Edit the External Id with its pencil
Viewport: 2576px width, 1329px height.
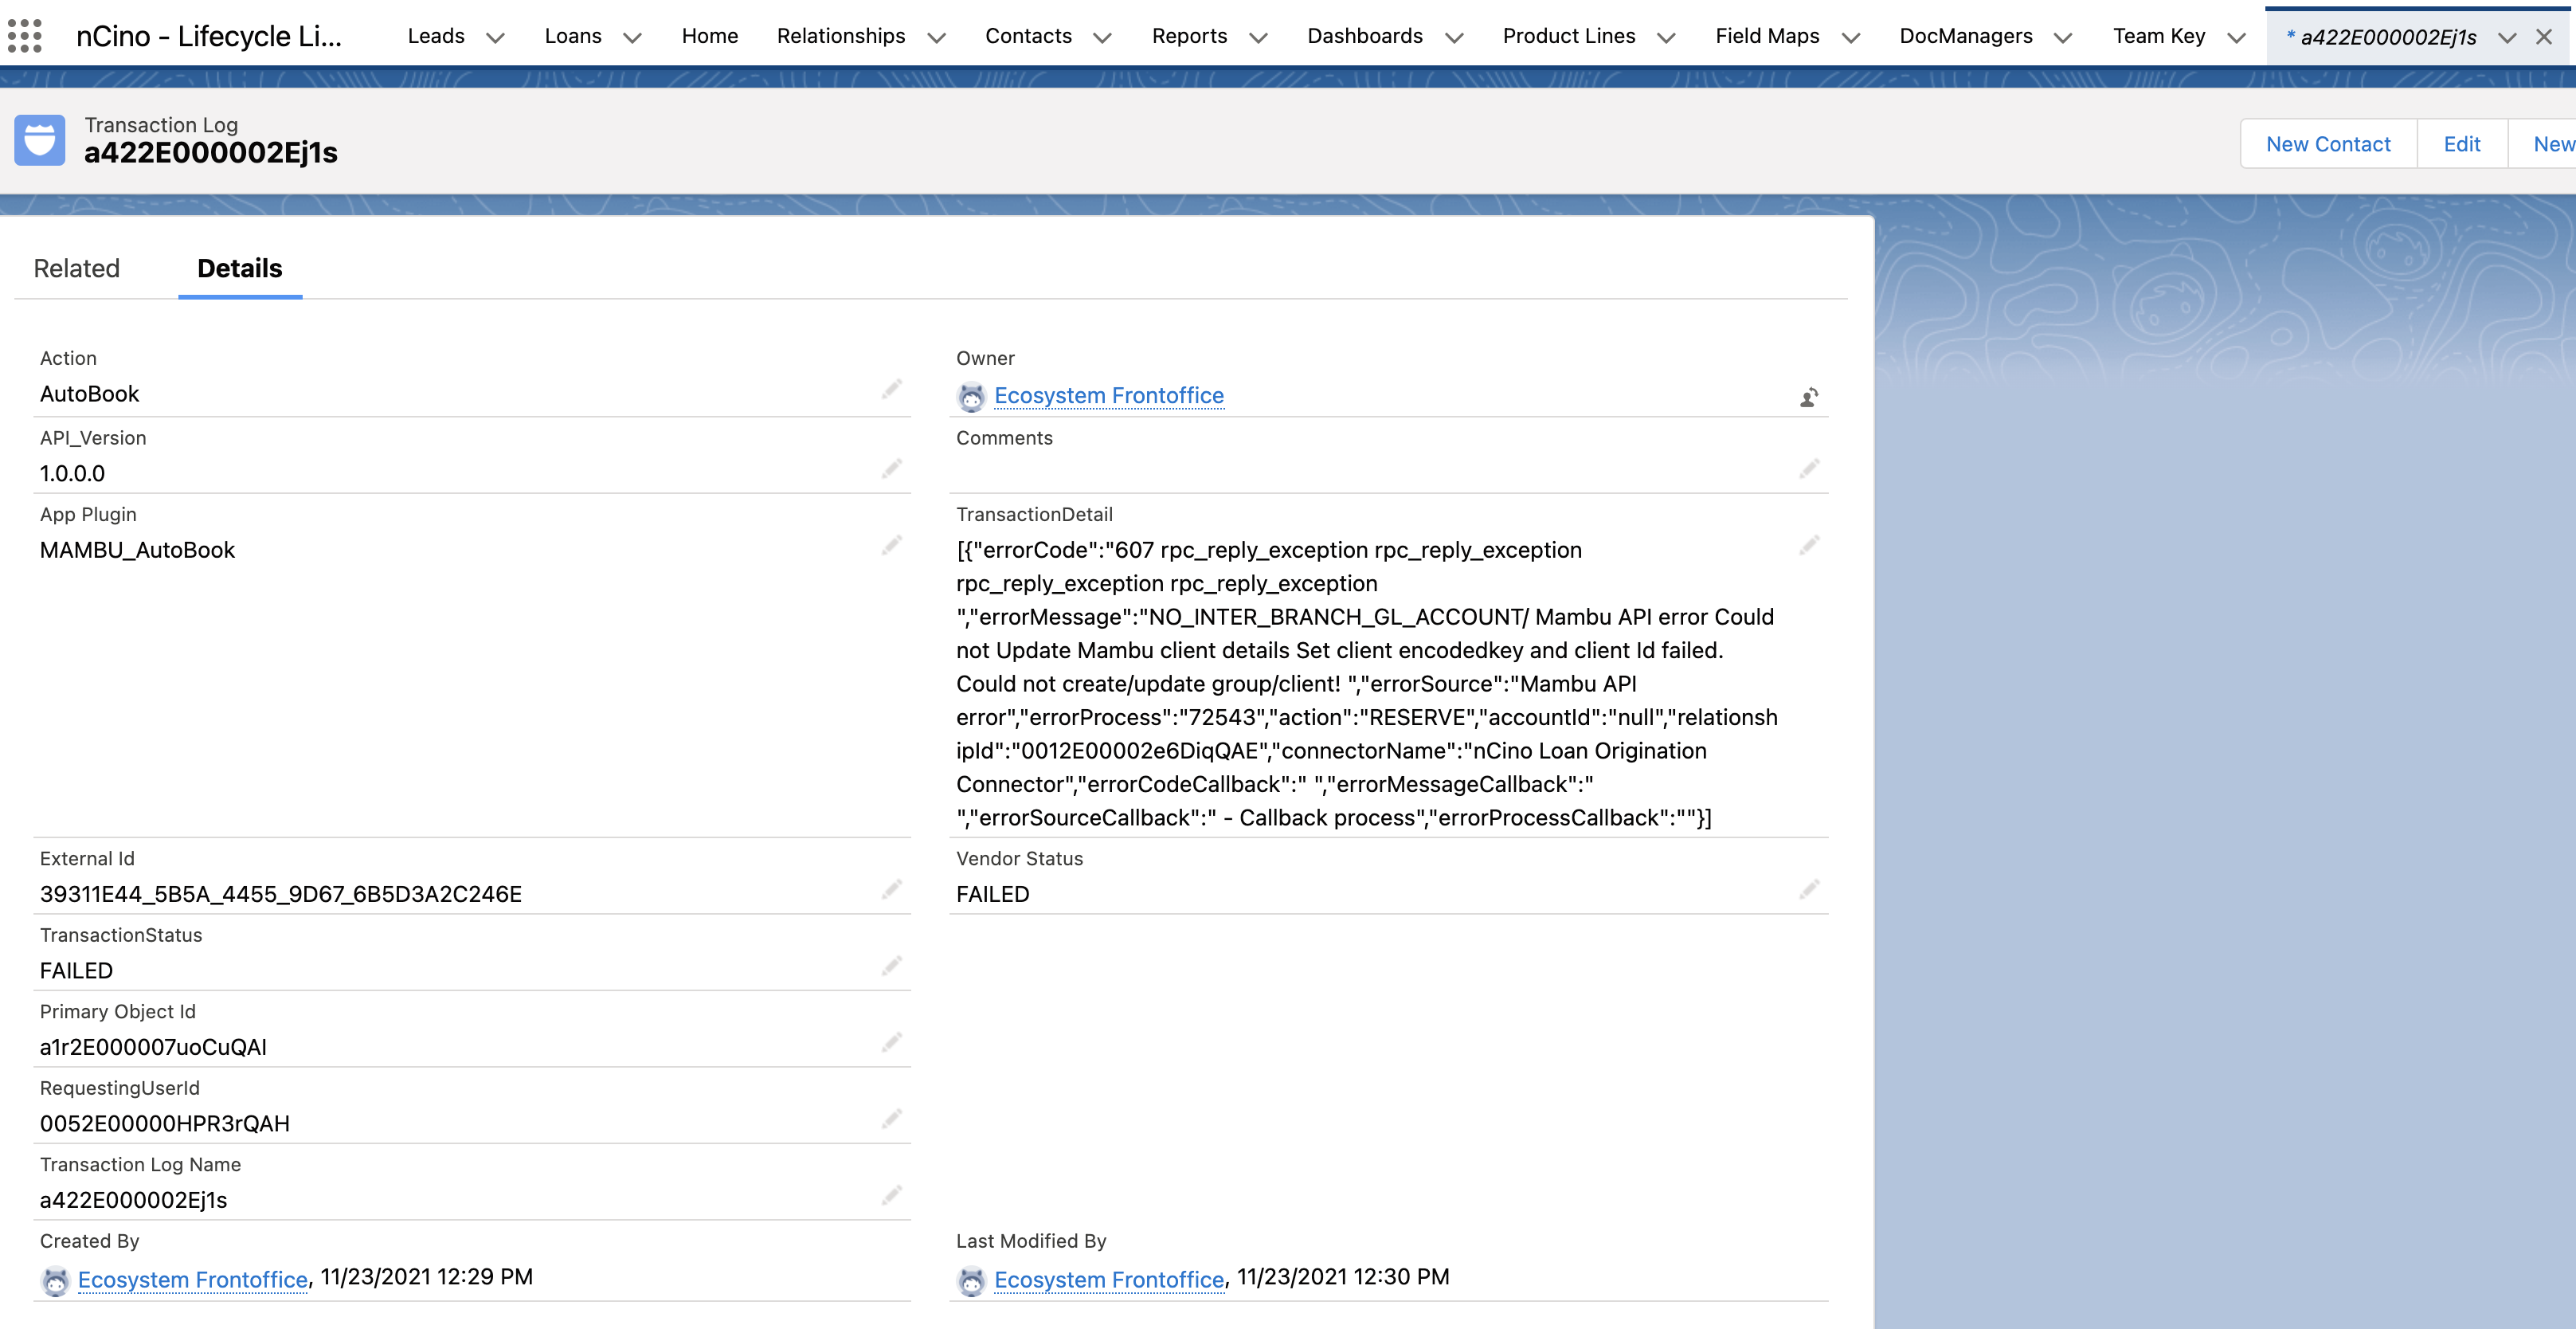(x=891, y=889)
